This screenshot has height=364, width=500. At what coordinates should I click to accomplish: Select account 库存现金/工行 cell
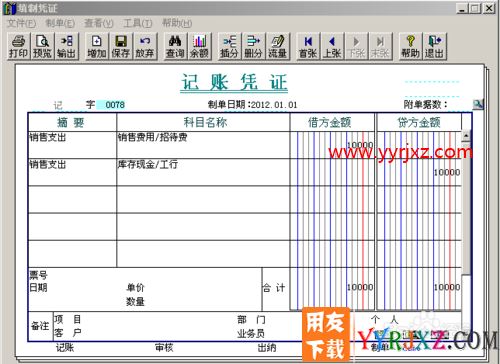pyautogui.click(x=203, y=172)
